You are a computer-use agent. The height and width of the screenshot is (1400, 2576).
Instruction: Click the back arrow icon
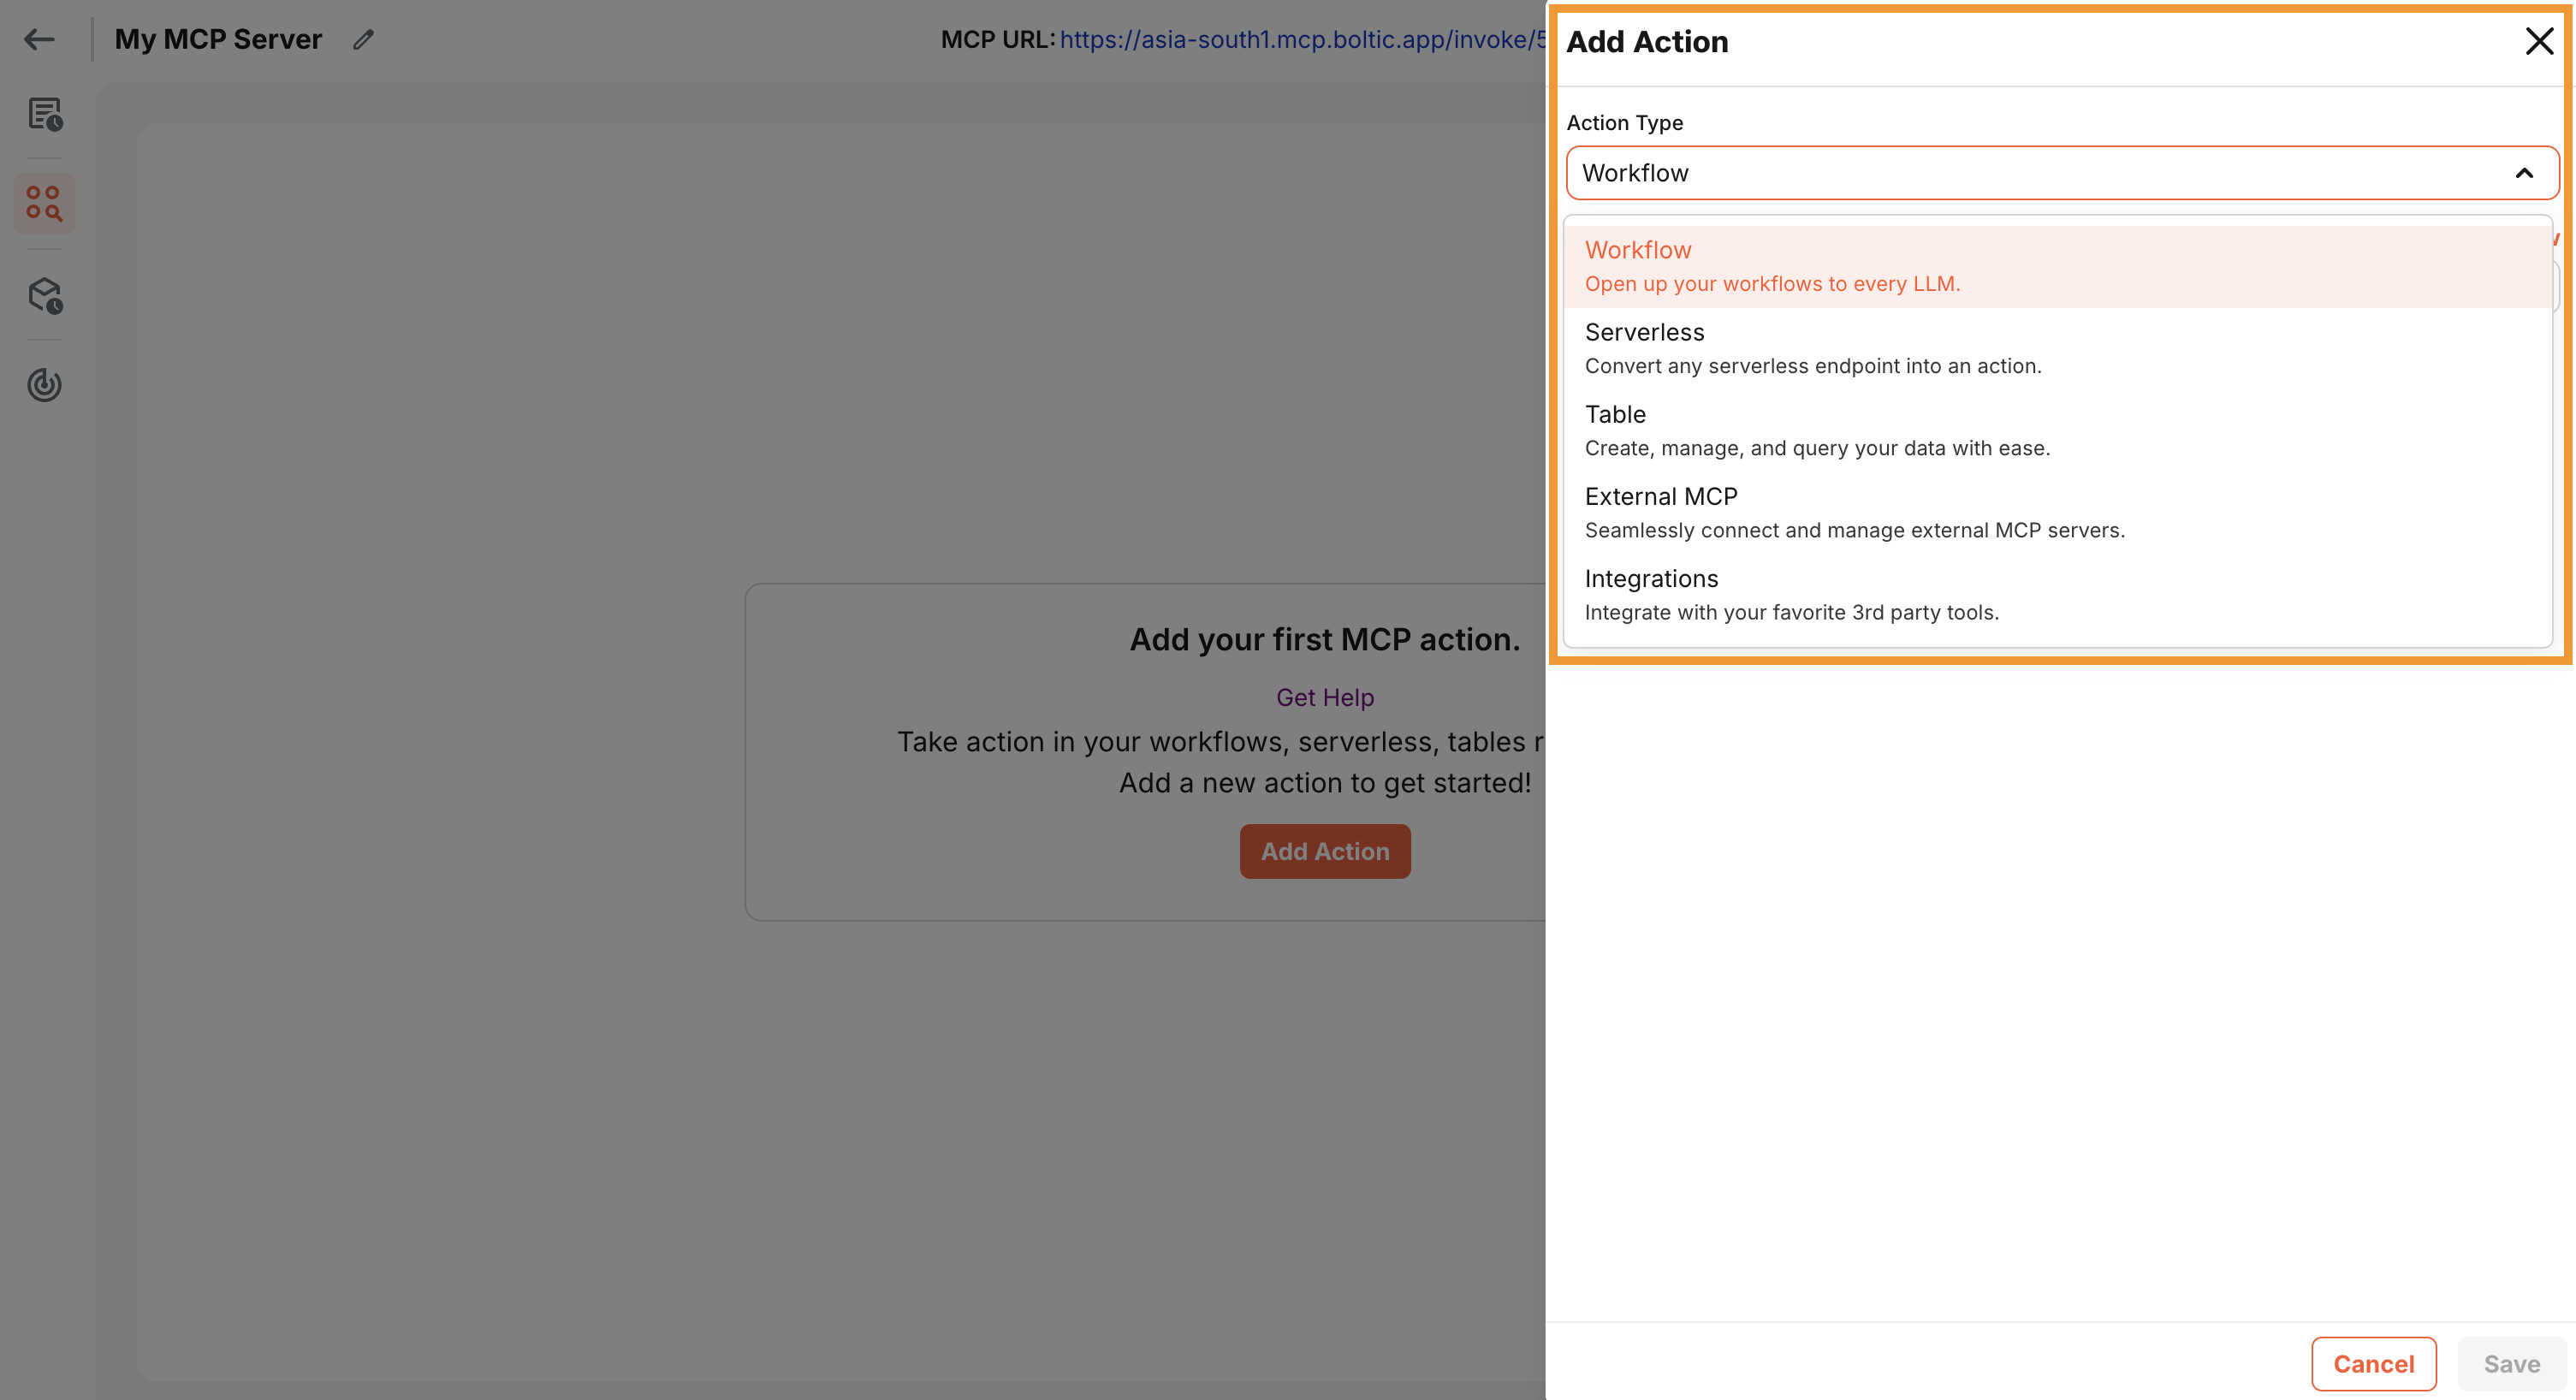point(39,39)
